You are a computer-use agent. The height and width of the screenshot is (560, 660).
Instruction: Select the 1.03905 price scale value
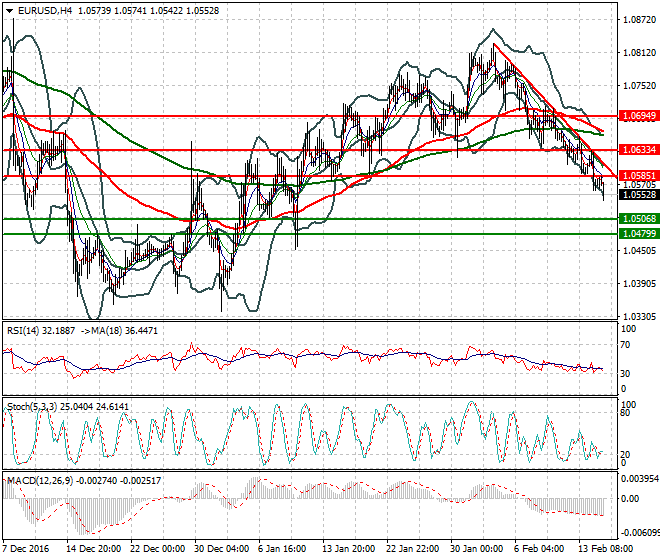click(x=639, y=283)
